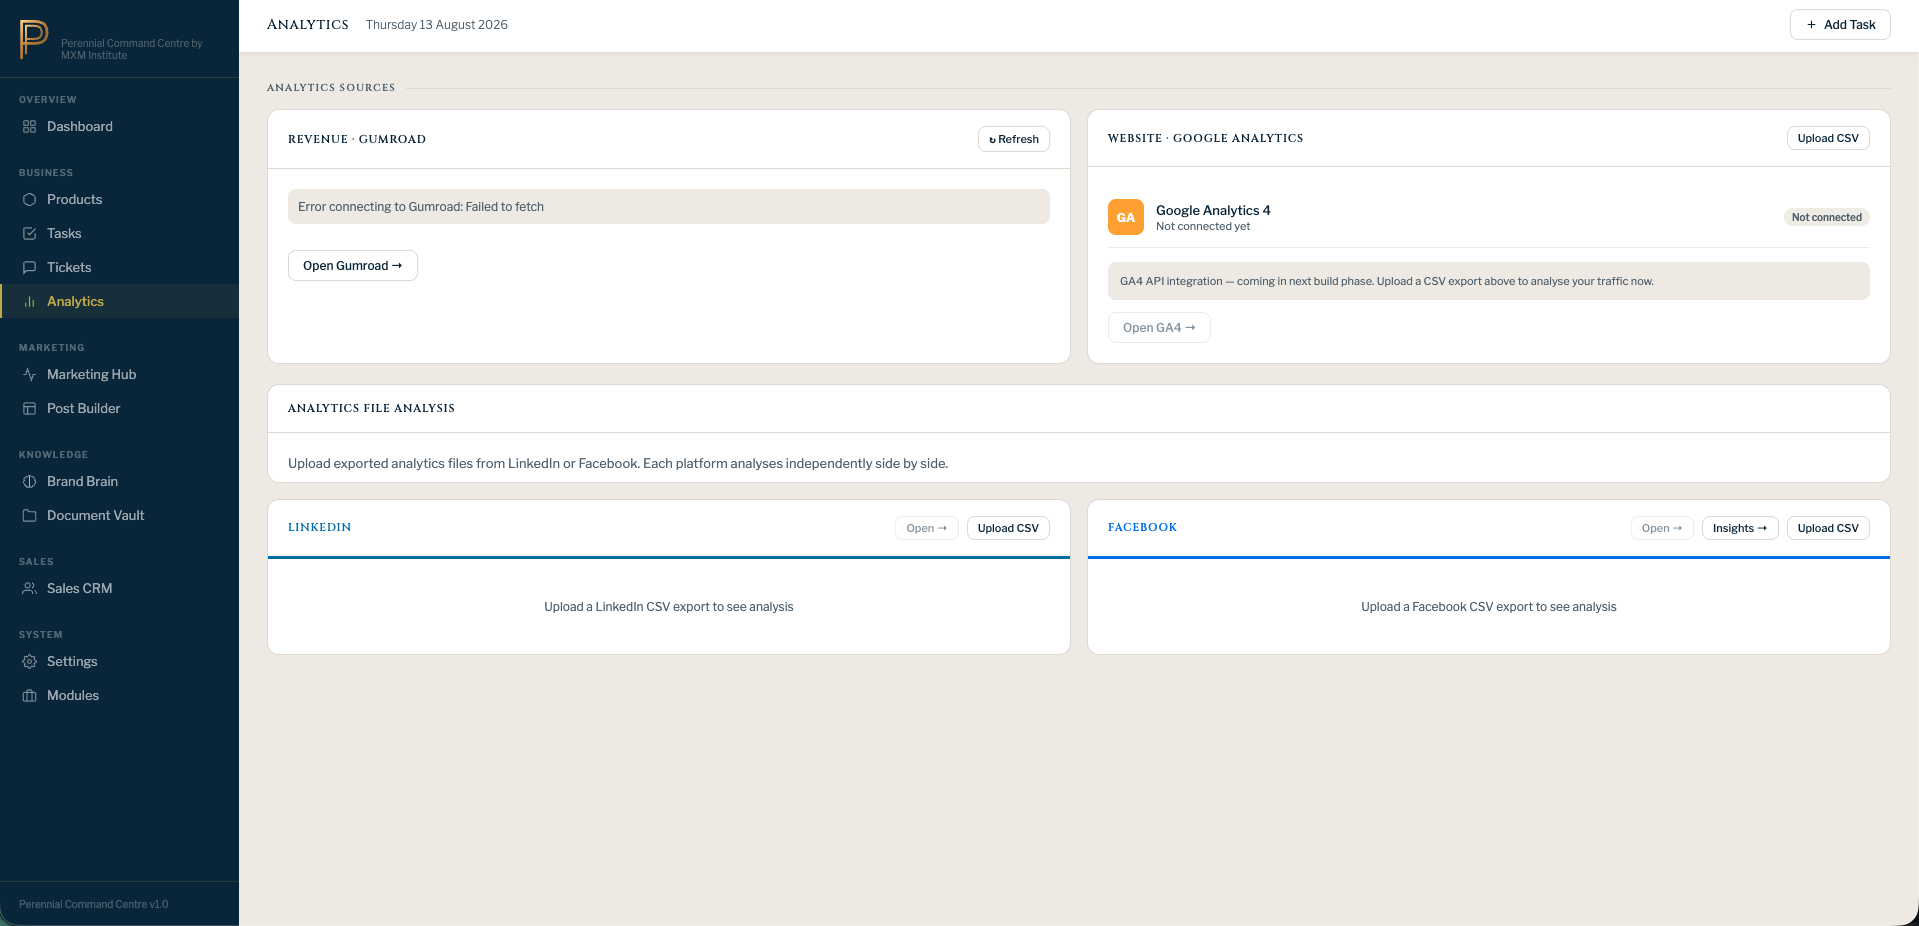Click the Dashboard grid icon
The height and width of the screenshot is (926, 1919).
click(30, 127)
